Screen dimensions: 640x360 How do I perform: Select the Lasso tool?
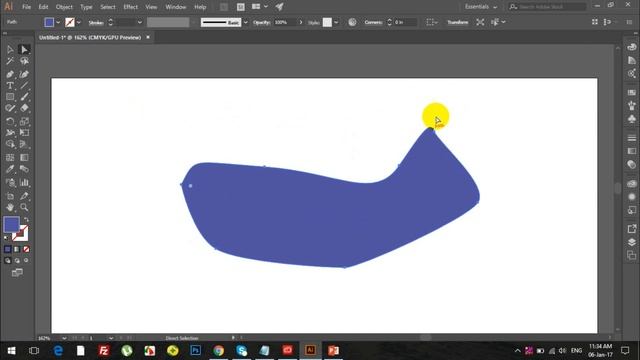24,61
